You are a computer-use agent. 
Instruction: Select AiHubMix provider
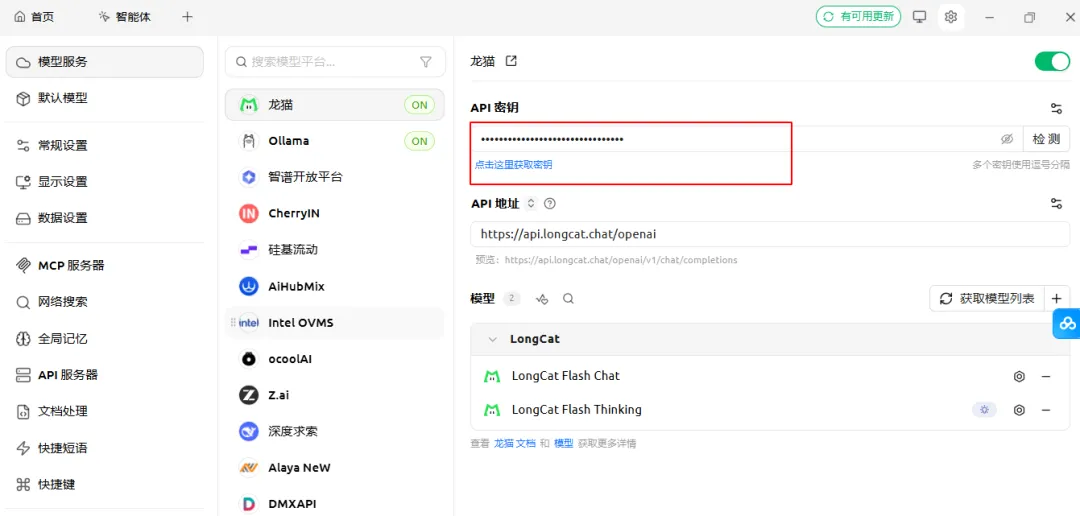(x=335, y=286)
